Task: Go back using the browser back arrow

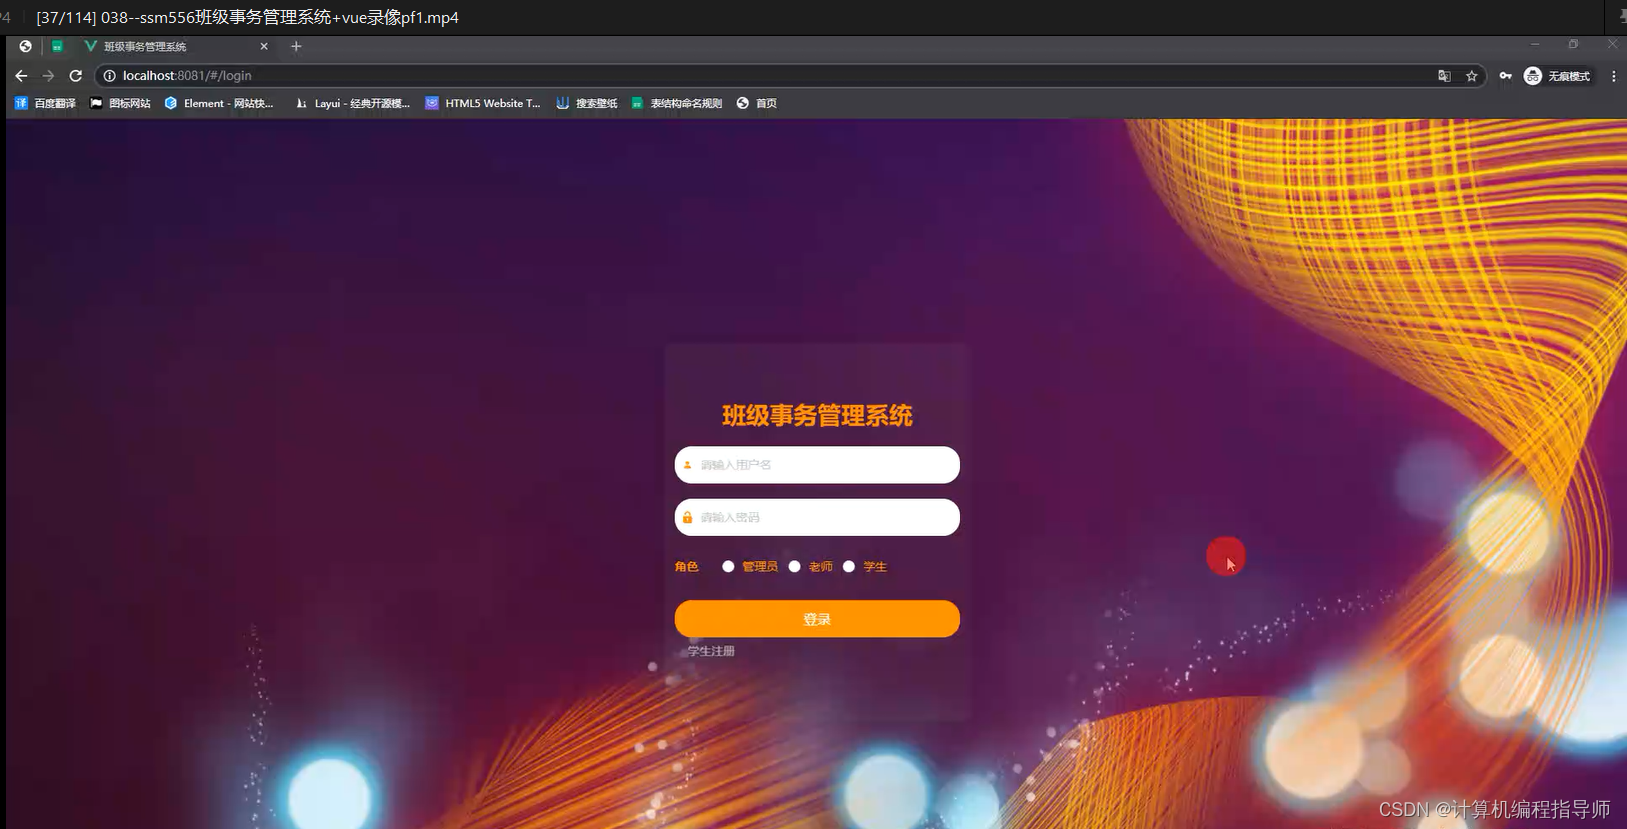Action: click(21, 76)
